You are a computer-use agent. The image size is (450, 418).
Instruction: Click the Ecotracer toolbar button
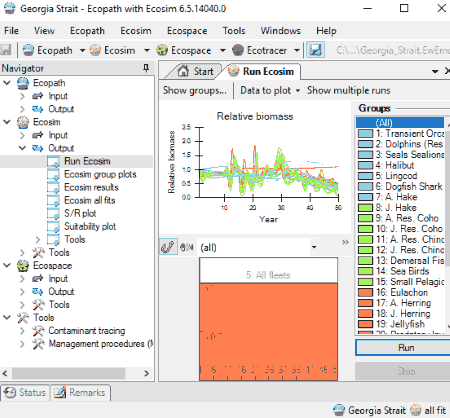[x=260, y=50]
